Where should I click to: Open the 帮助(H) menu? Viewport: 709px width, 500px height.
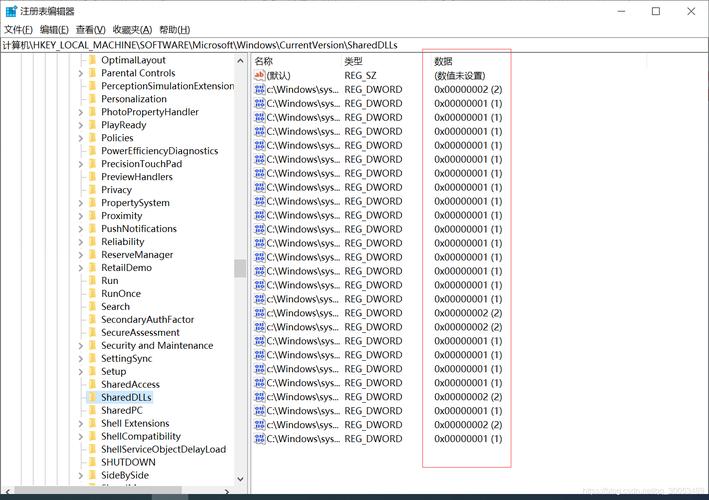pos(175,30)
